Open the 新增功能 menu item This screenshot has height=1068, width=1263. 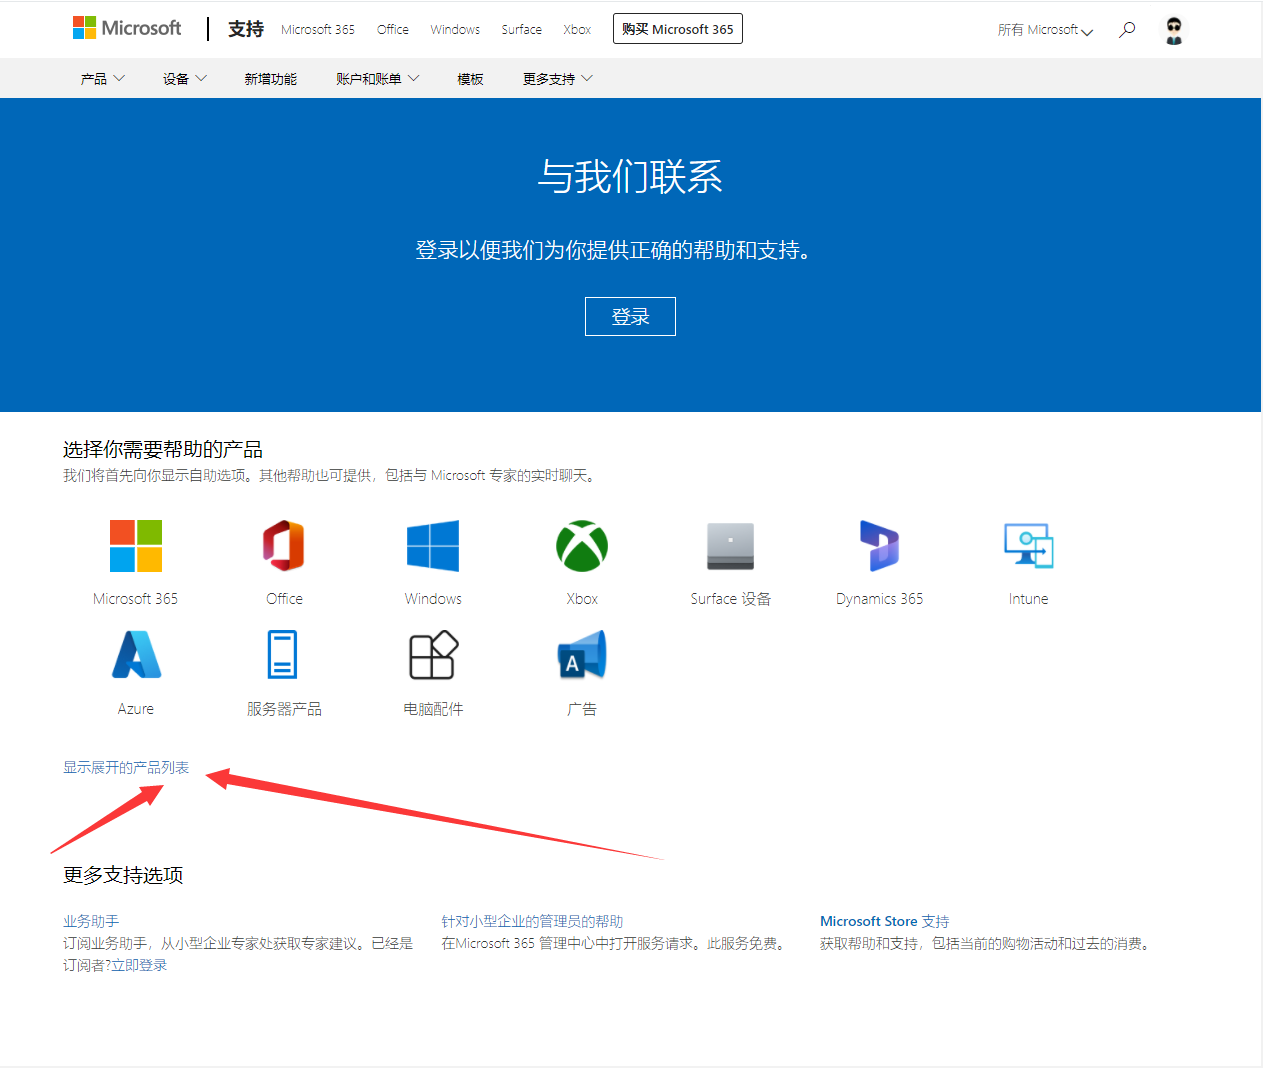(270, 78)
